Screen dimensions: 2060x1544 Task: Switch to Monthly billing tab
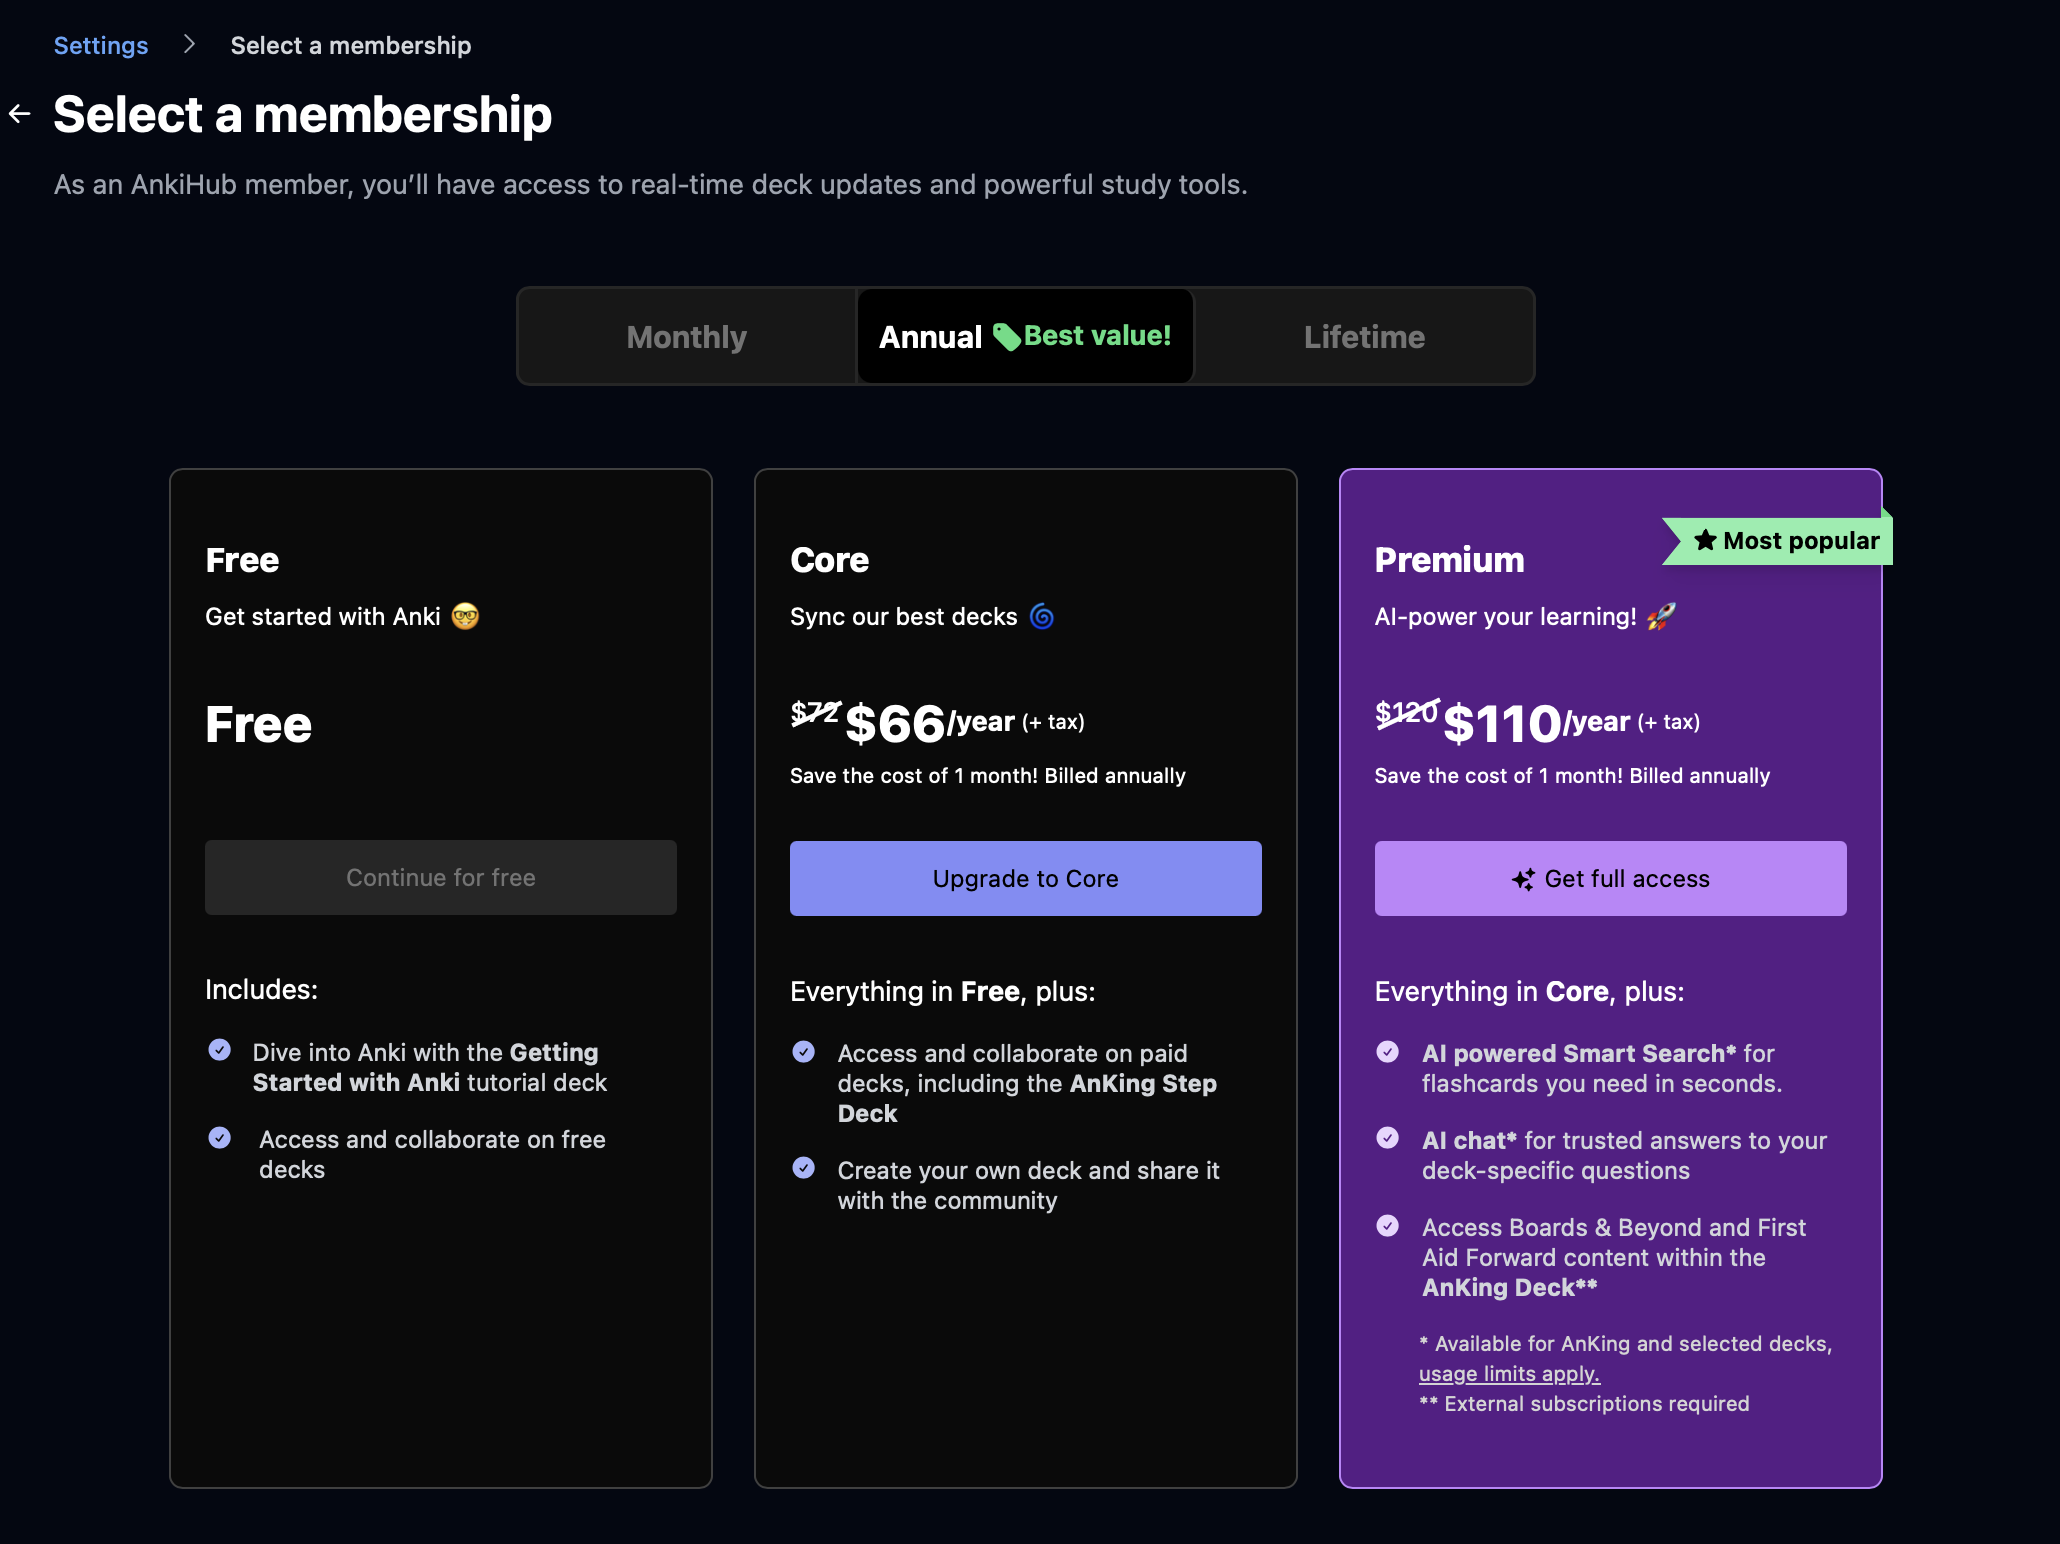(x=686, y=337)
